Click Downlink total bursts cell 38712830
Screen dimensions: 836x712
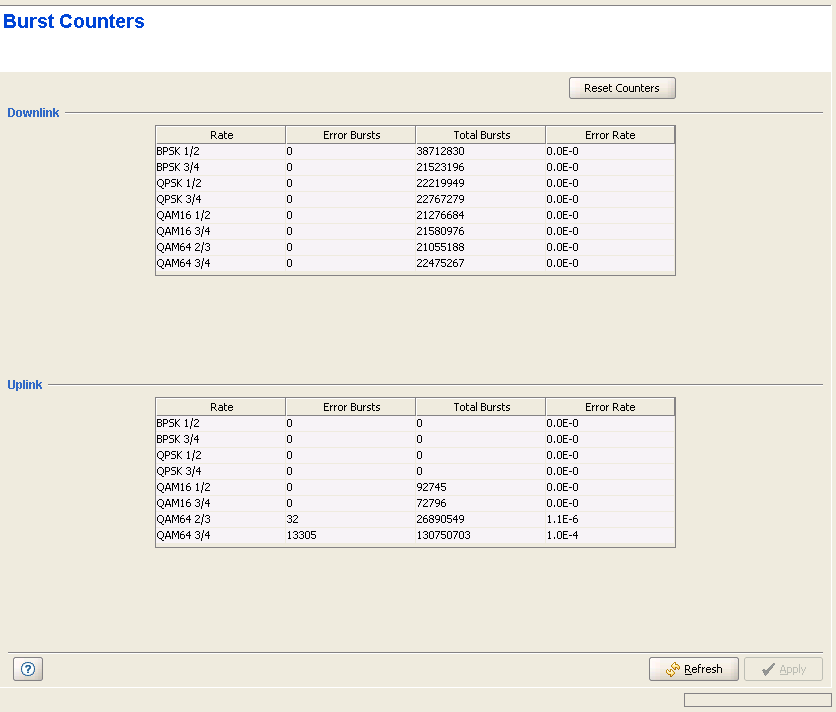(441, 151)
